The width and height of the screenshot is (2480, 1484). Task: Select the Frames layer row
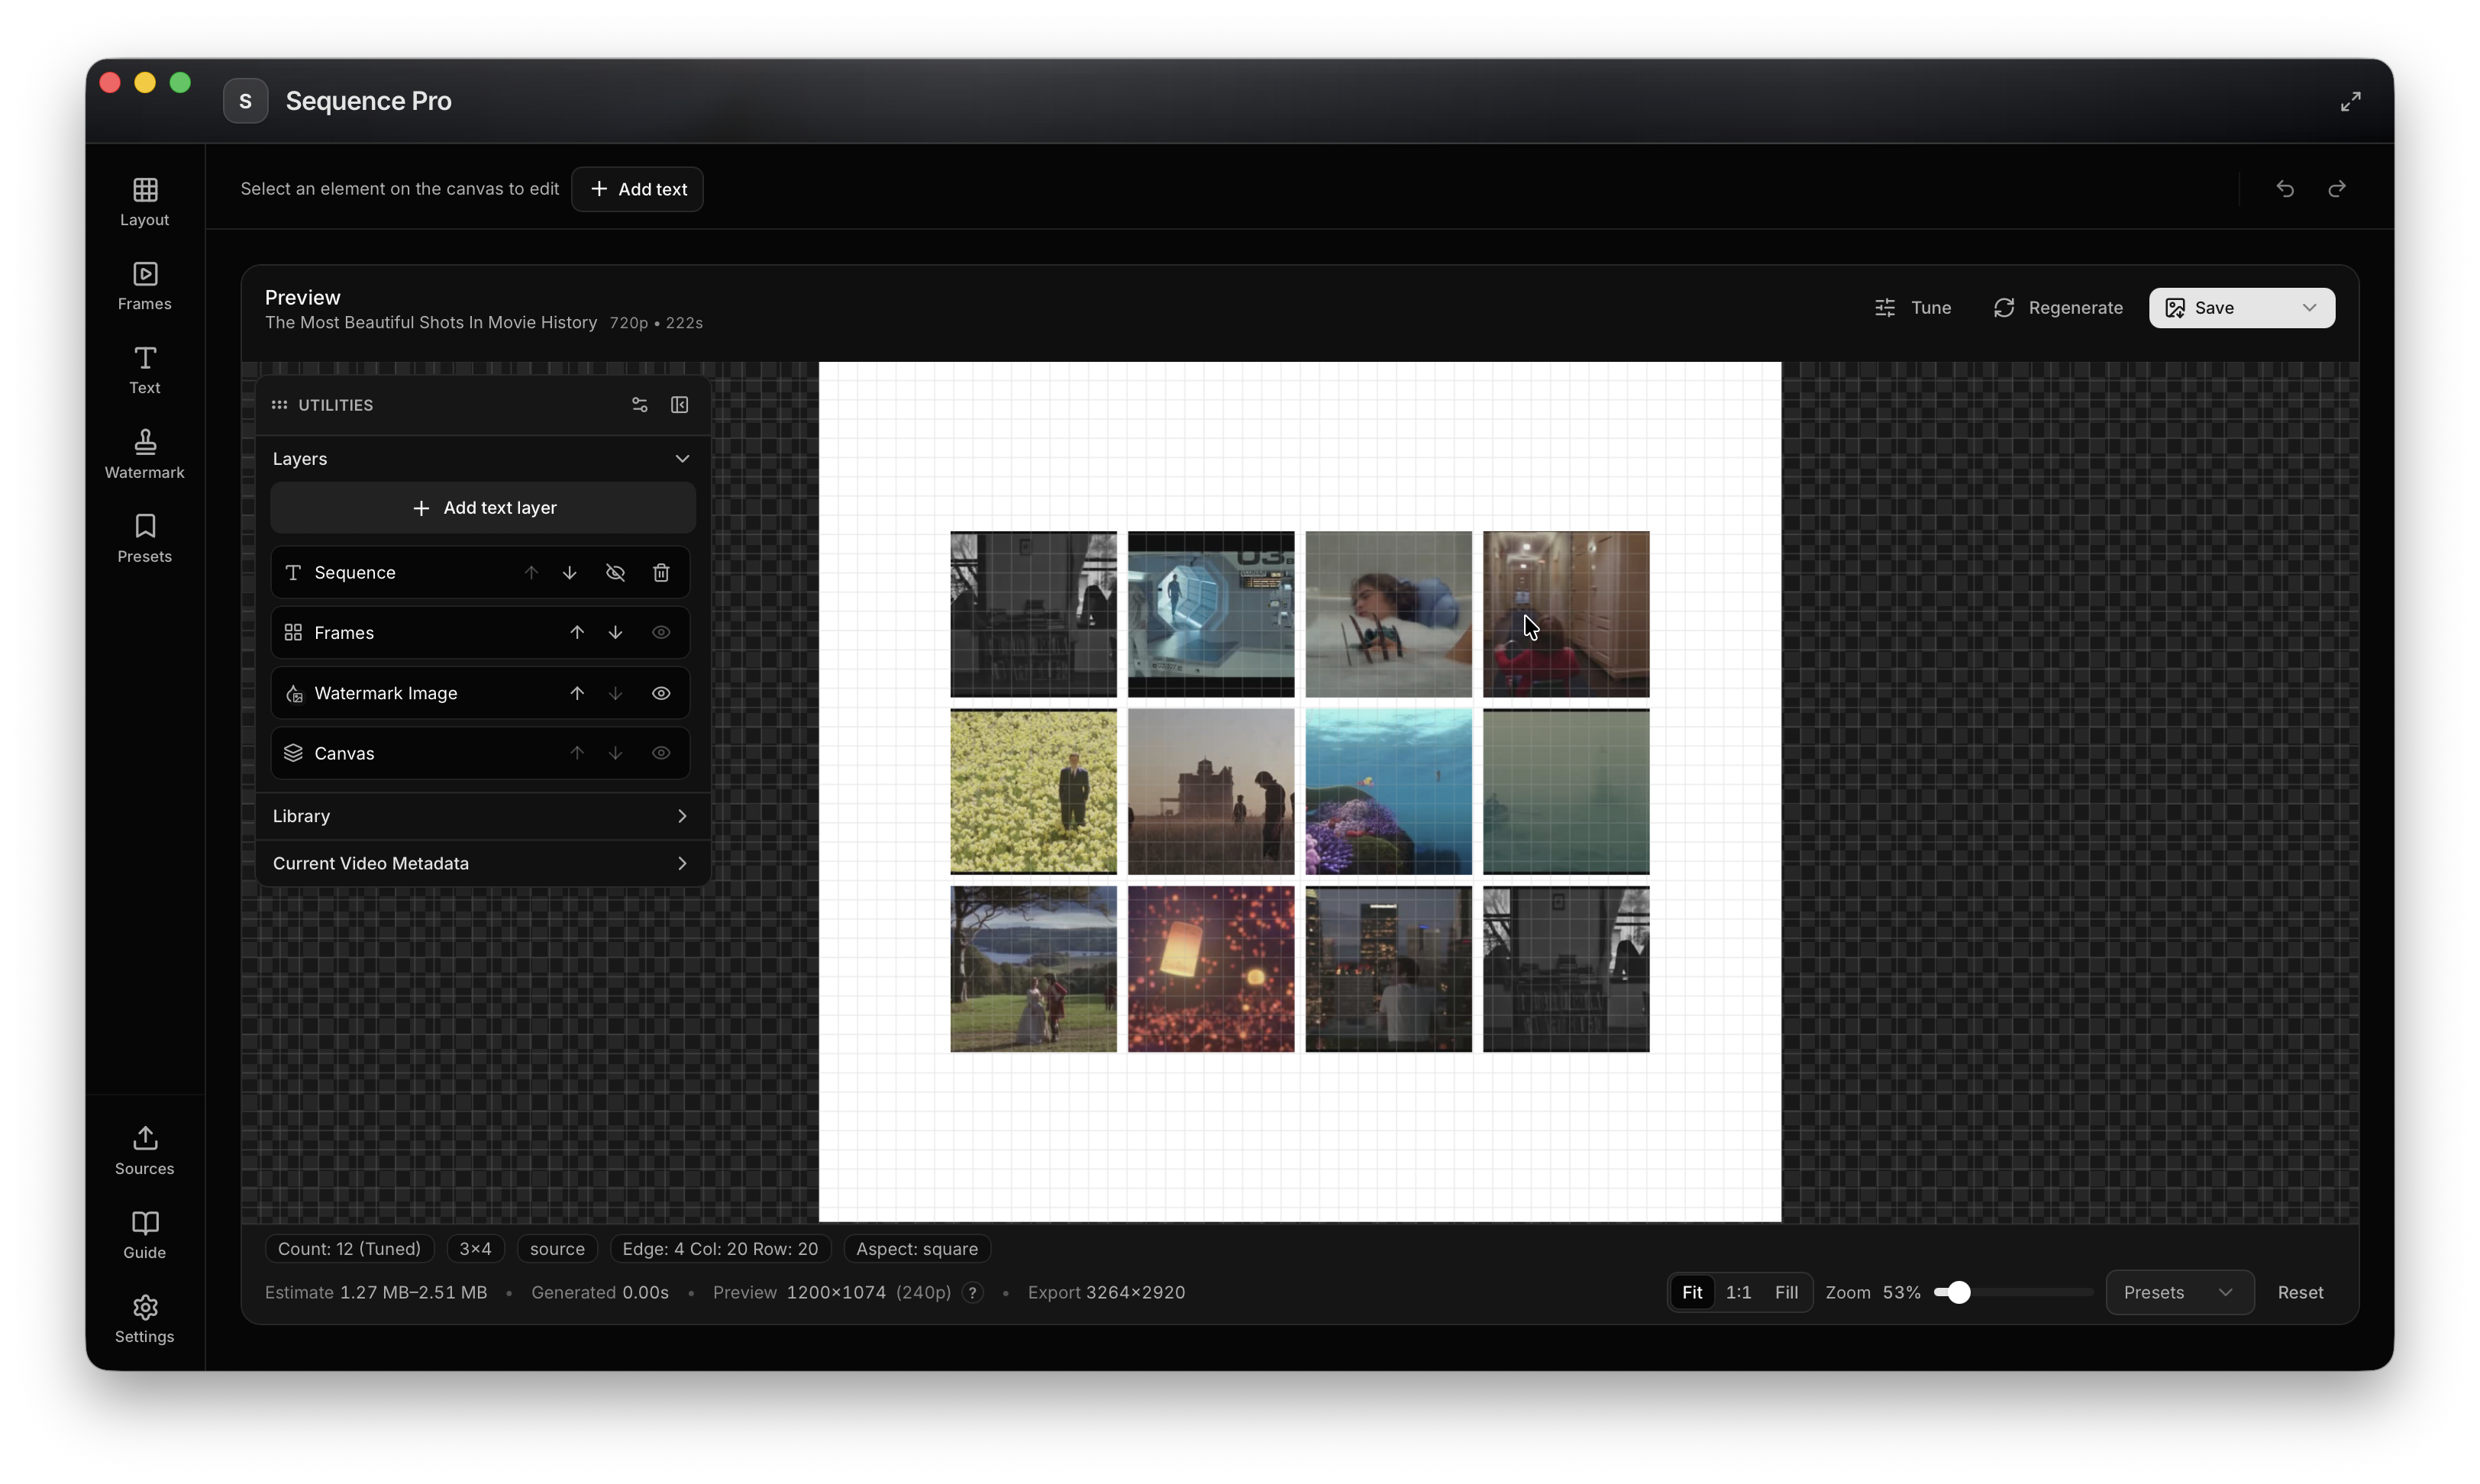point(480,633)
